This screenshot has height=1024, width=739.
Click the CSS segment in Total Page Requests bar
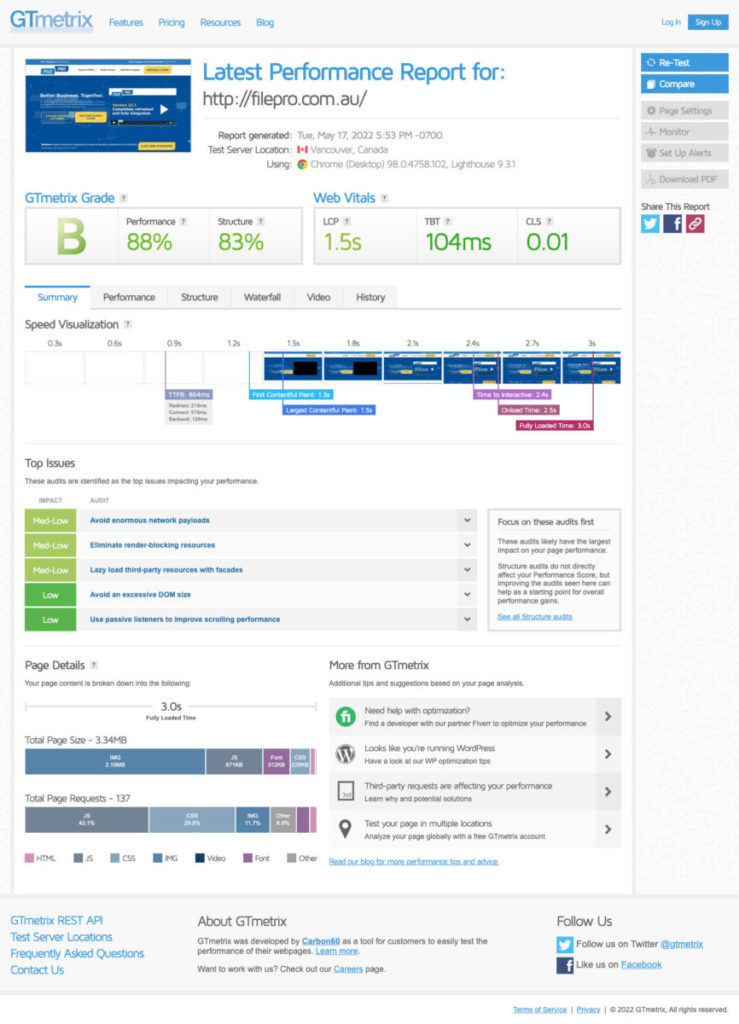192,820
